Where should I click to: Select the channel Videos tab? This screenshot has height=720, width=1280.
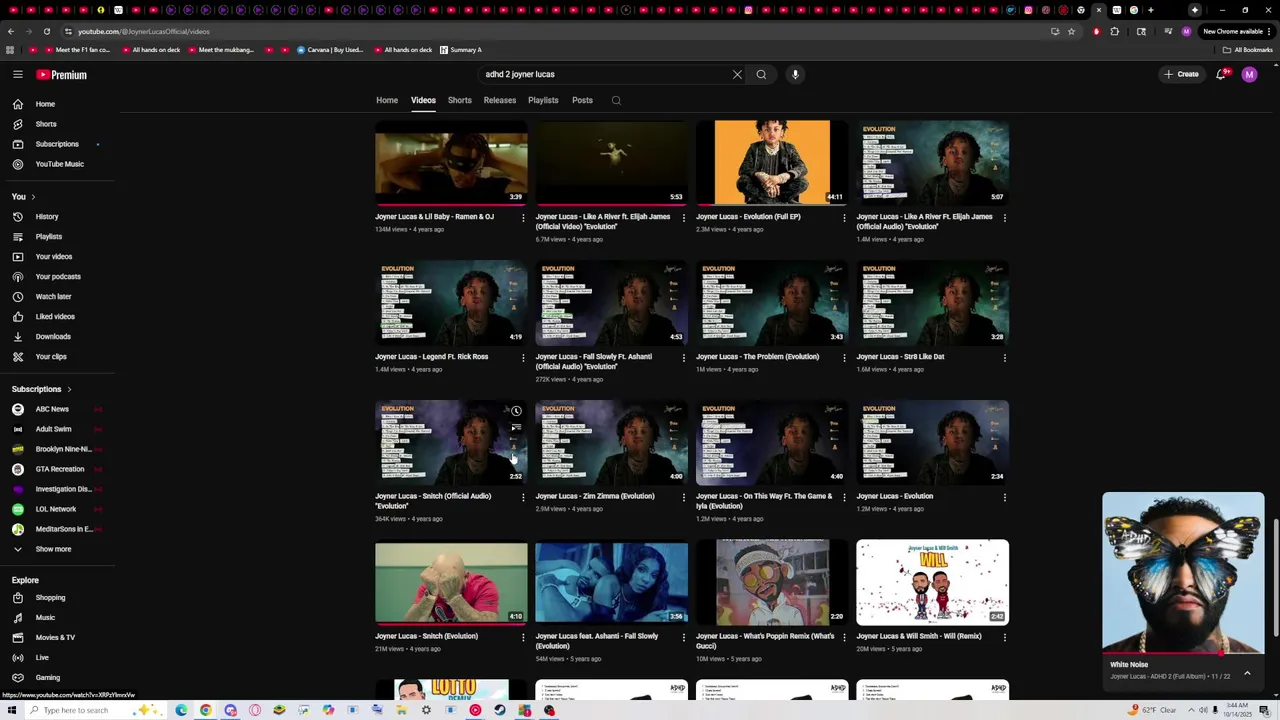point(423,100)
